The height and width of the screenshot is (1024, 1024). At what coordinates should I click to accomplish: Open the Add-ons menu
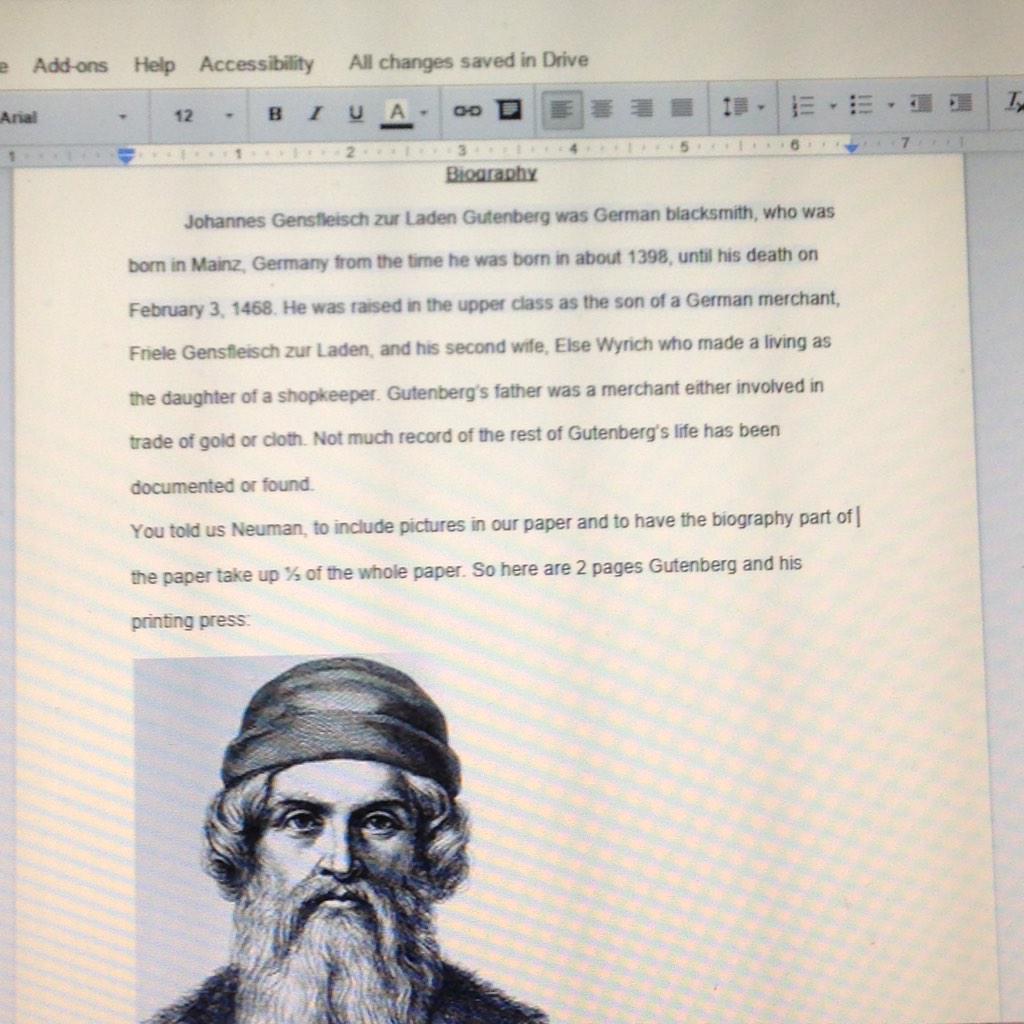71,64
